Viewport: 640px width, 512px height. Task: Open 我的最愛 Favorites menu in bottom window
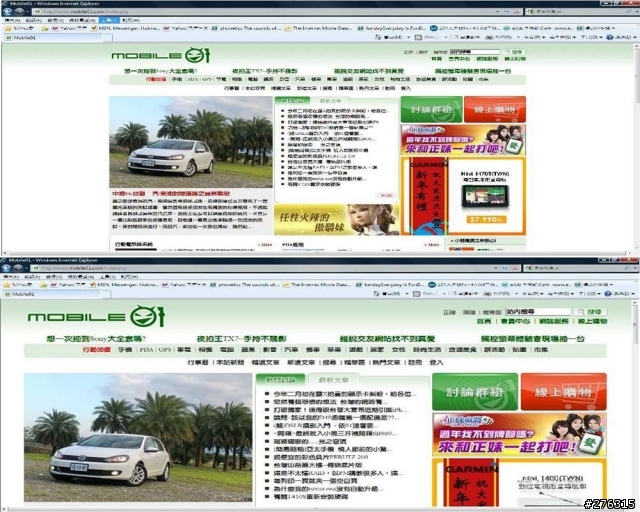(82, 277)
